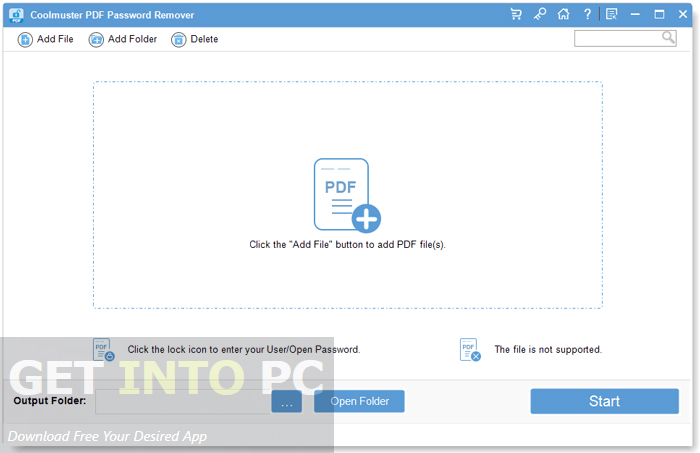Click the Open Folder button
The height and width of the screenshot is (453, 700).
(359, 401)
